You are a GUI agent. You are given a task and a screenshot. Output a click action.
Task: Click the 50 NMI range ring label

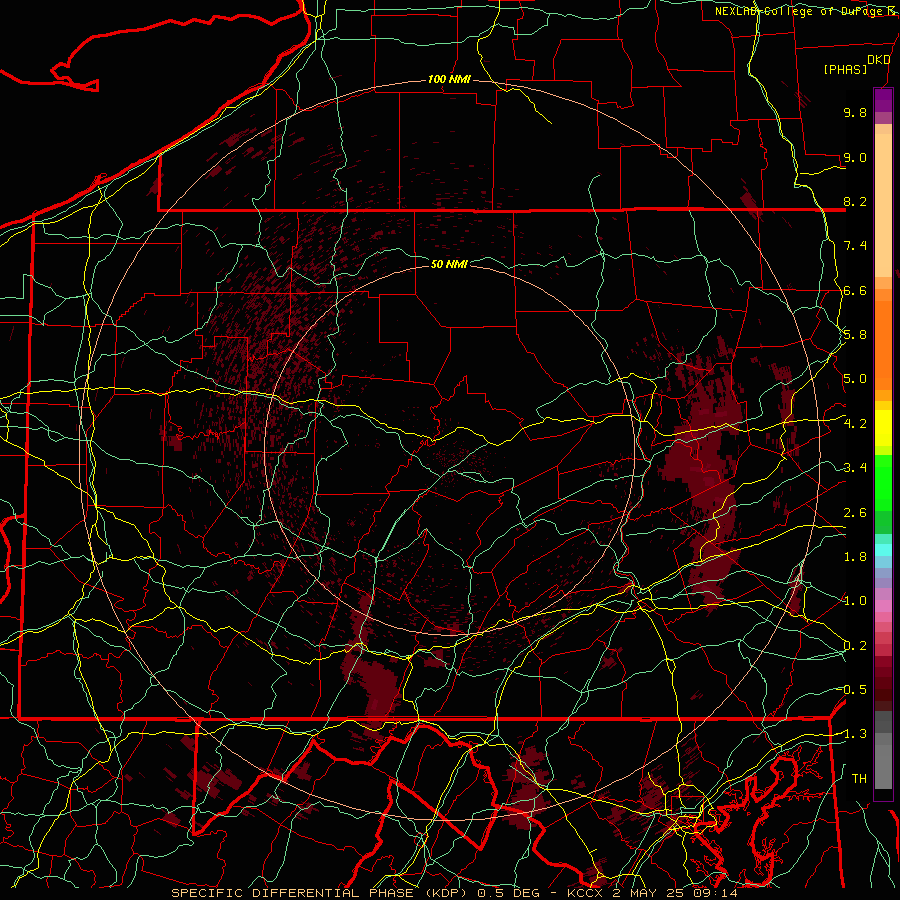(449, 264)
